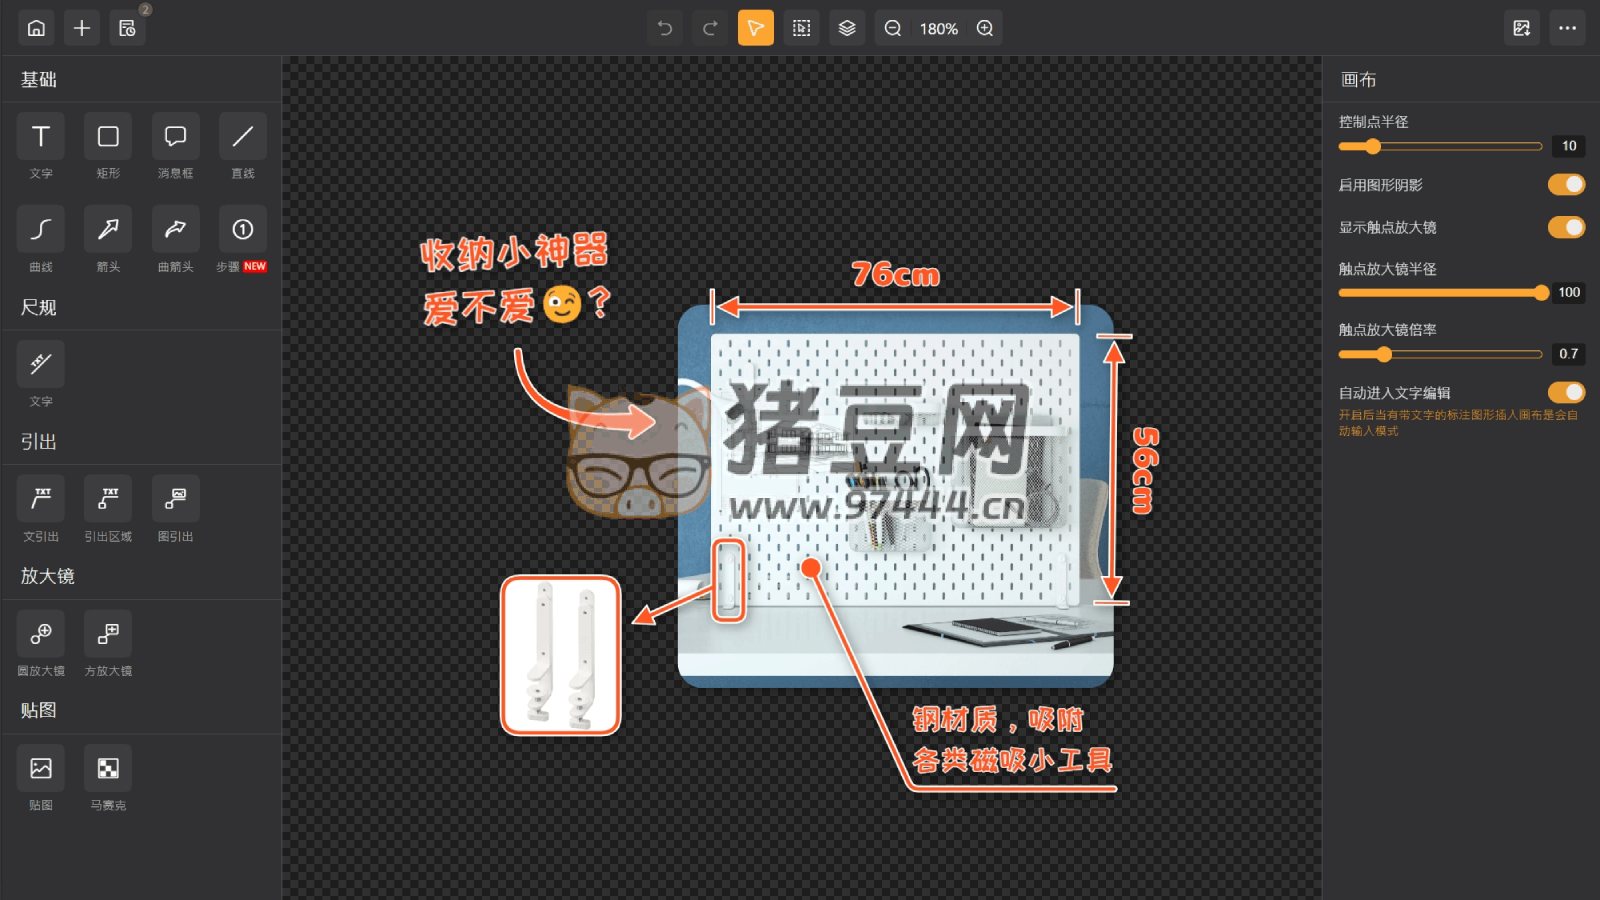This screenshot has width=1600, height=900.
Task: Click the 180% zoom level display
Action: coord(938,28)
